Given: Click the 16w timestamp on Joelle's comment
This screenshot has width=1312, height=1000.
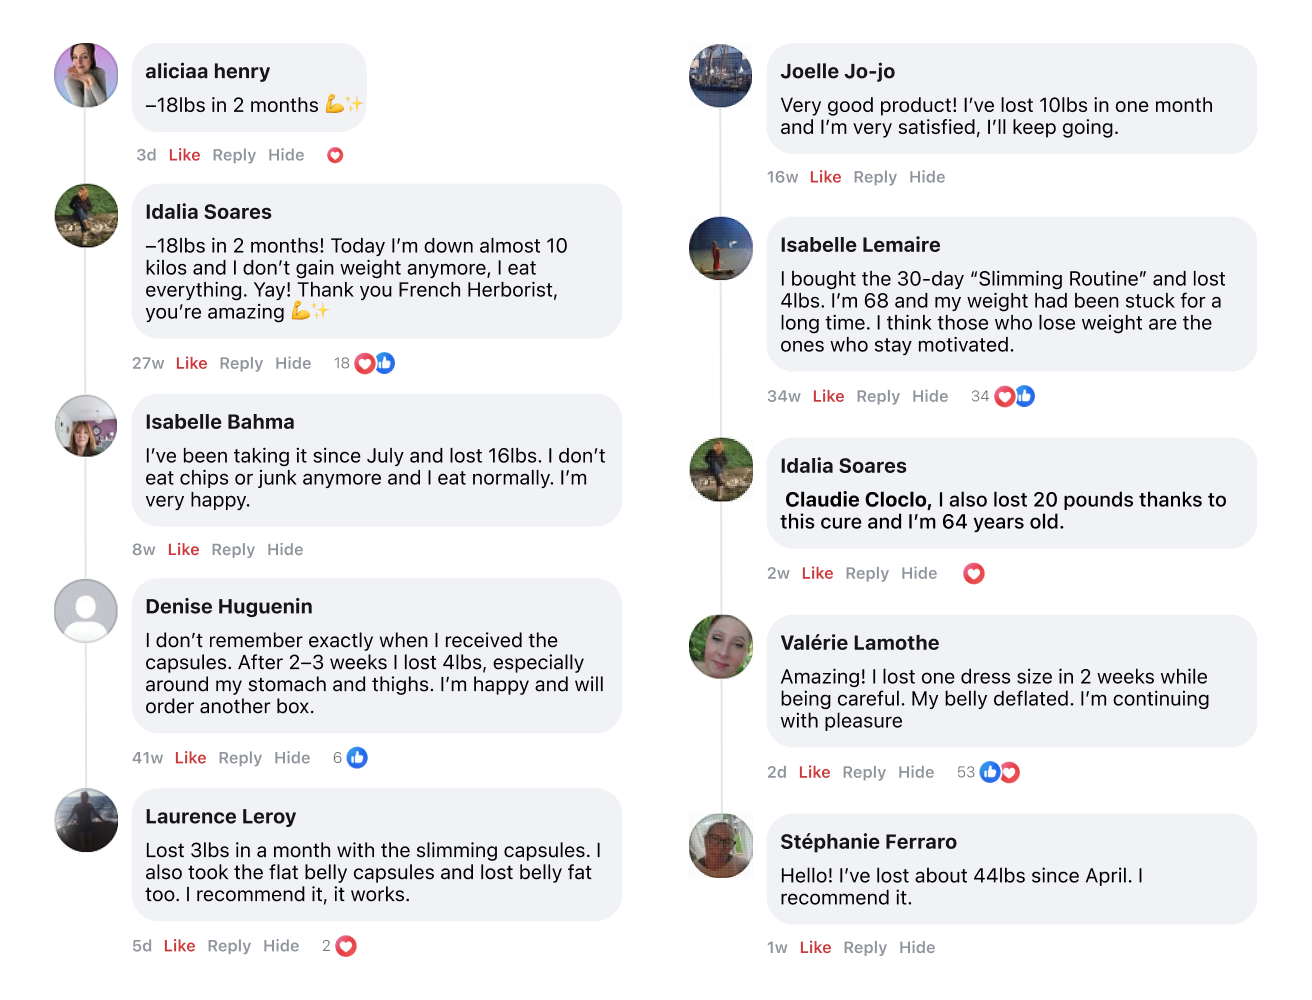Looking at the screenshot, I should point(782,177).
